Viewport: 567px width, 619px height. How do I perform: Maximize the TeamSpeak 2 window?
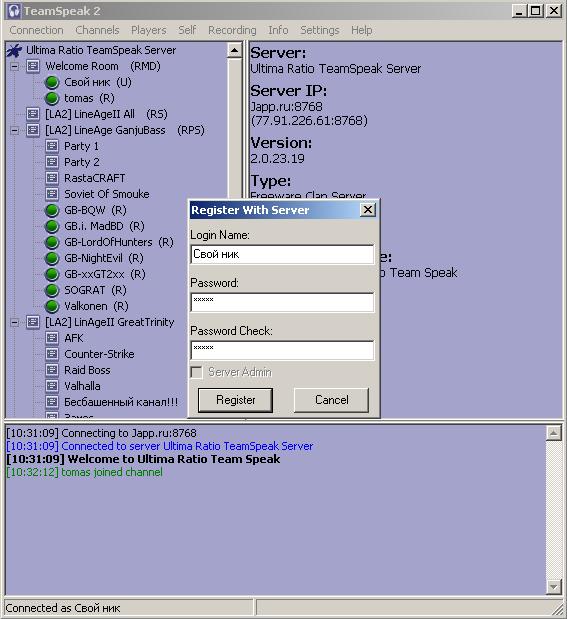click(536, 11)
